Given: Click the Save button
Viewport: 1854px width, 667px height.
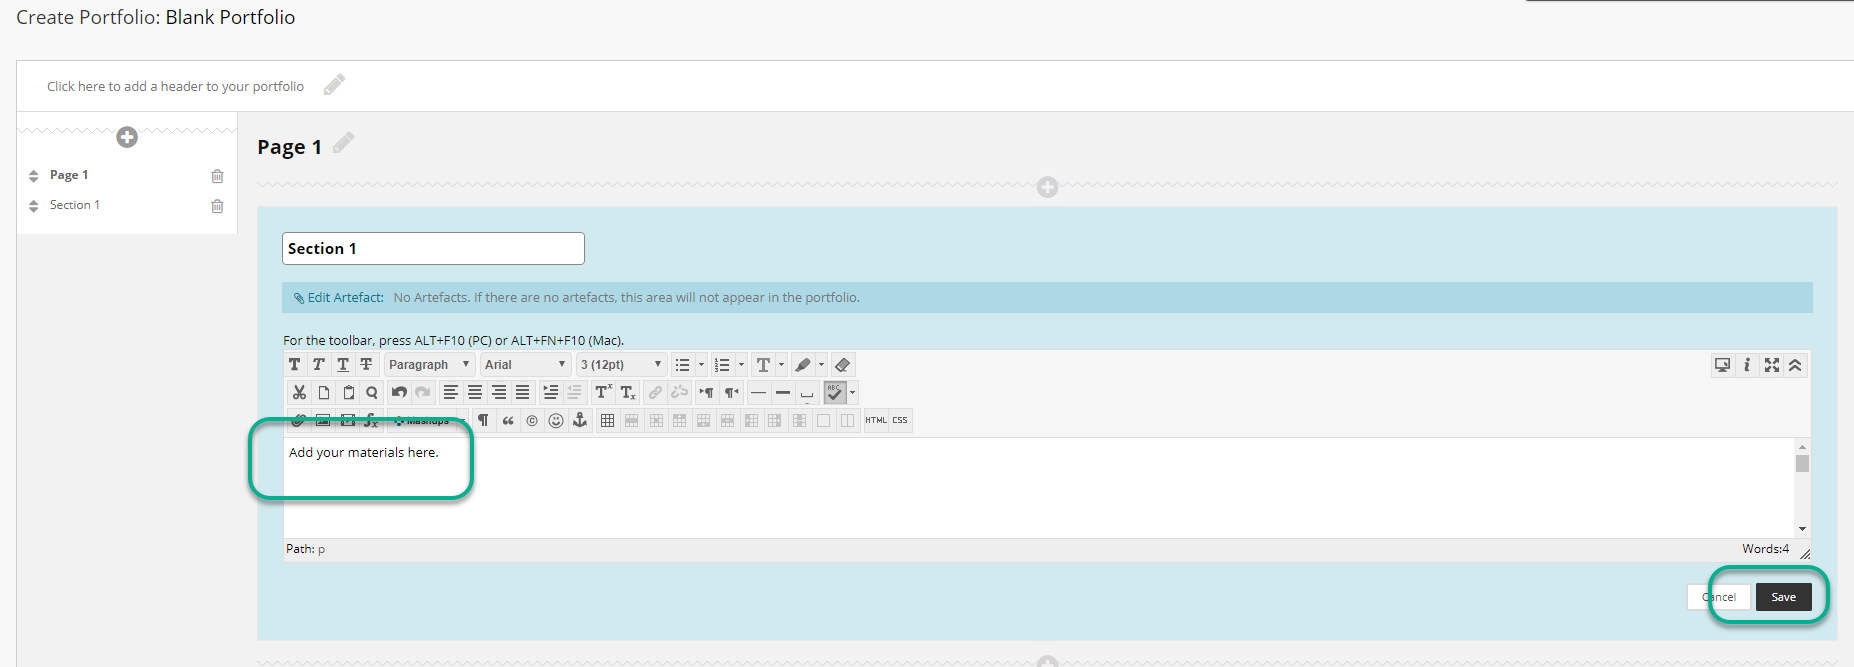Looking at the screenshot, I should click(1783, 597).
